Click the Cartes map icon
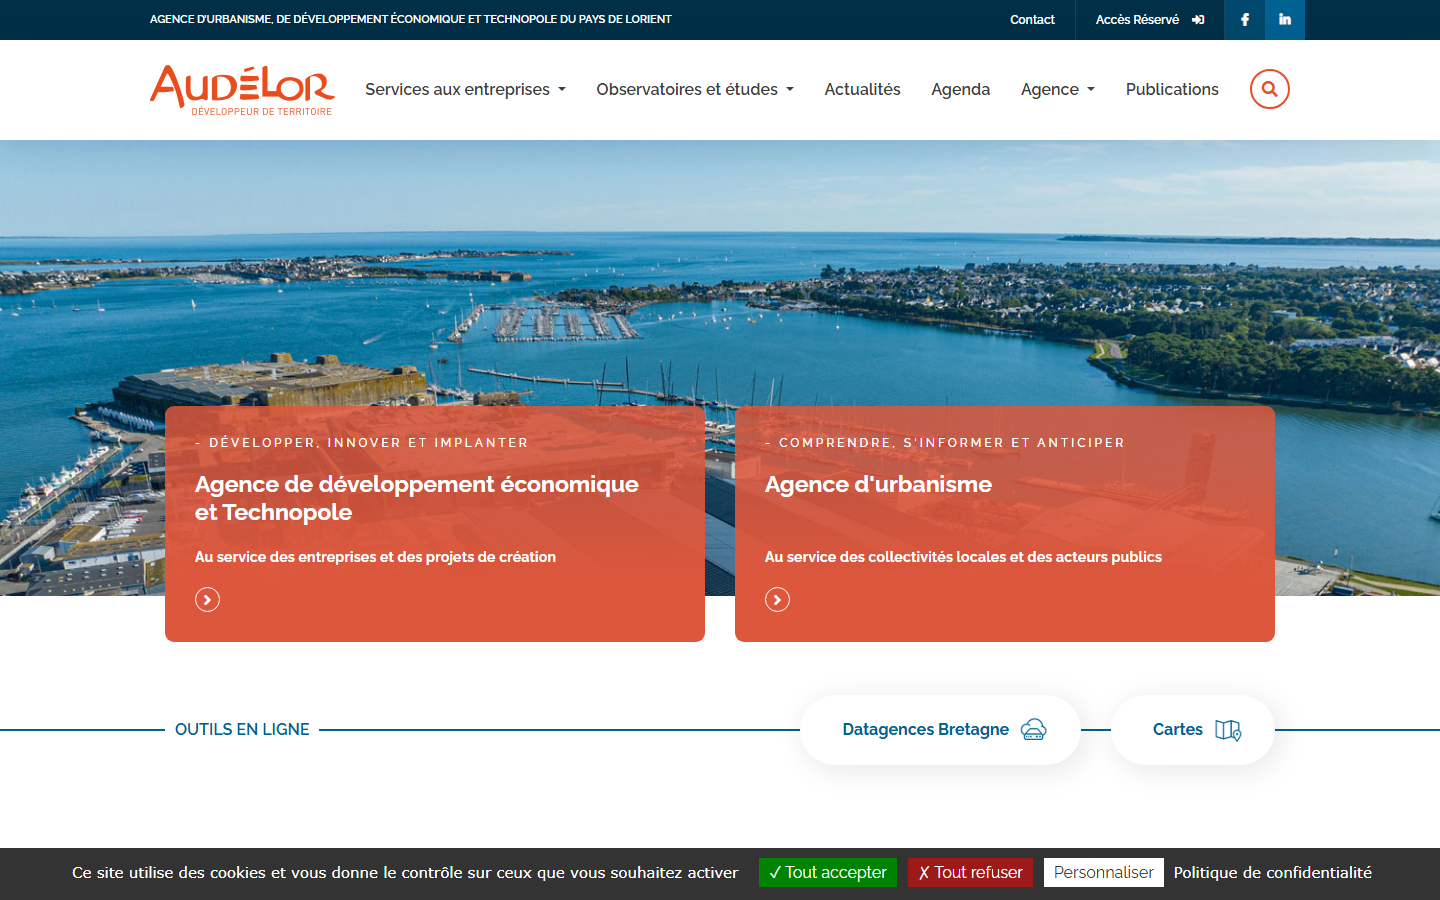Screen dimensions: 1440x900 tap(1228, 730)
